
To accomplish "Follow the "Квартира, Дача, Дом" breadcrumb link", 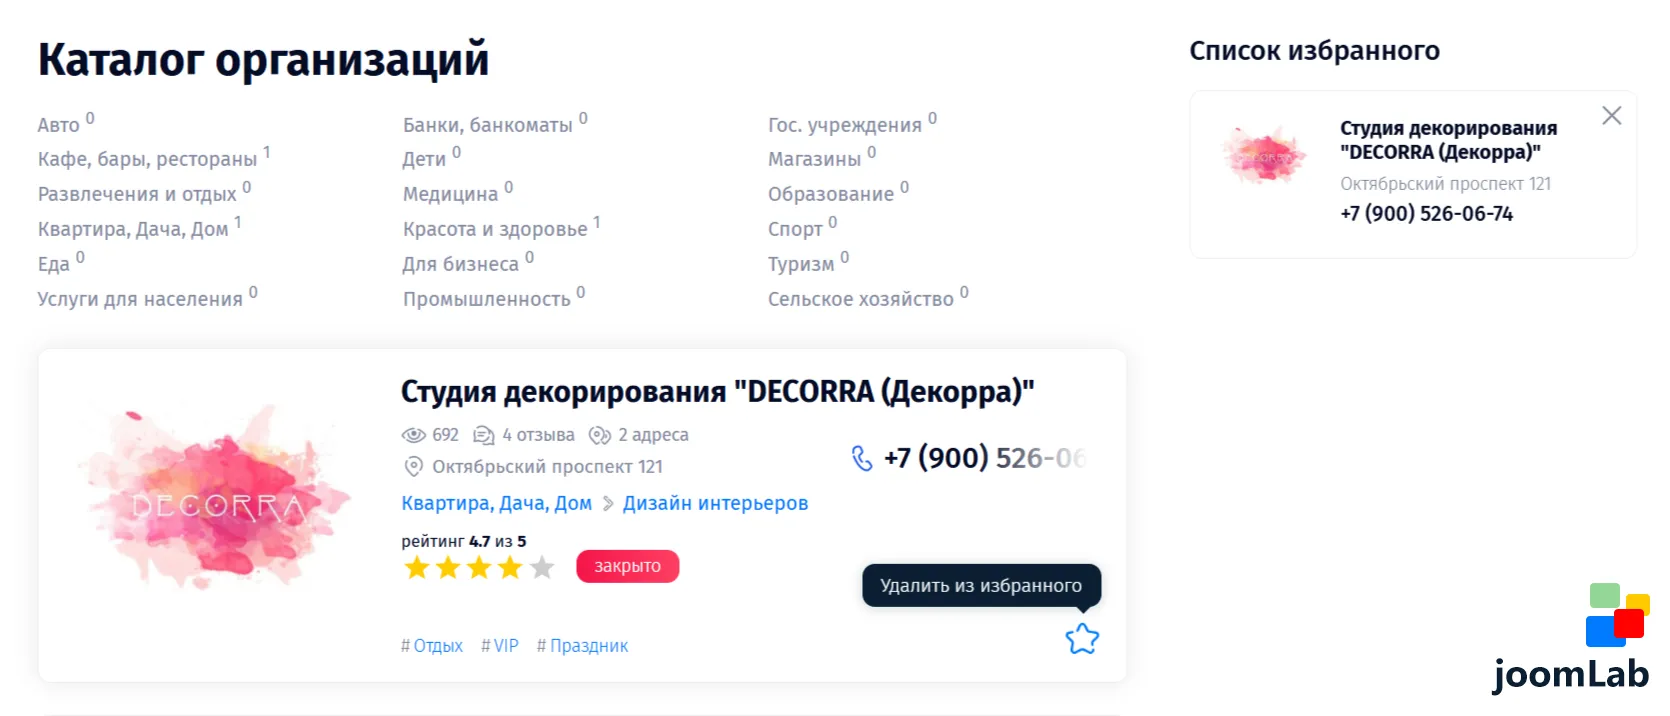I will pyautogui.click(x=496, y=503).
